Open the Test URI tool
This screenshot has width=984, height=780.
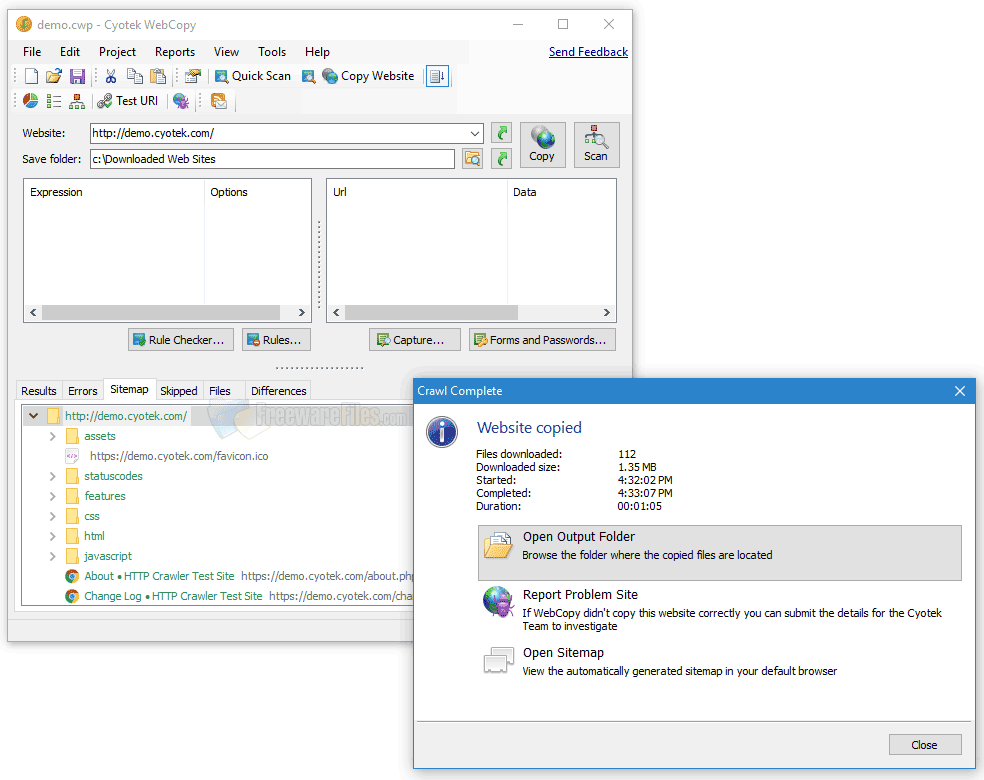click(x=127, y=100)
